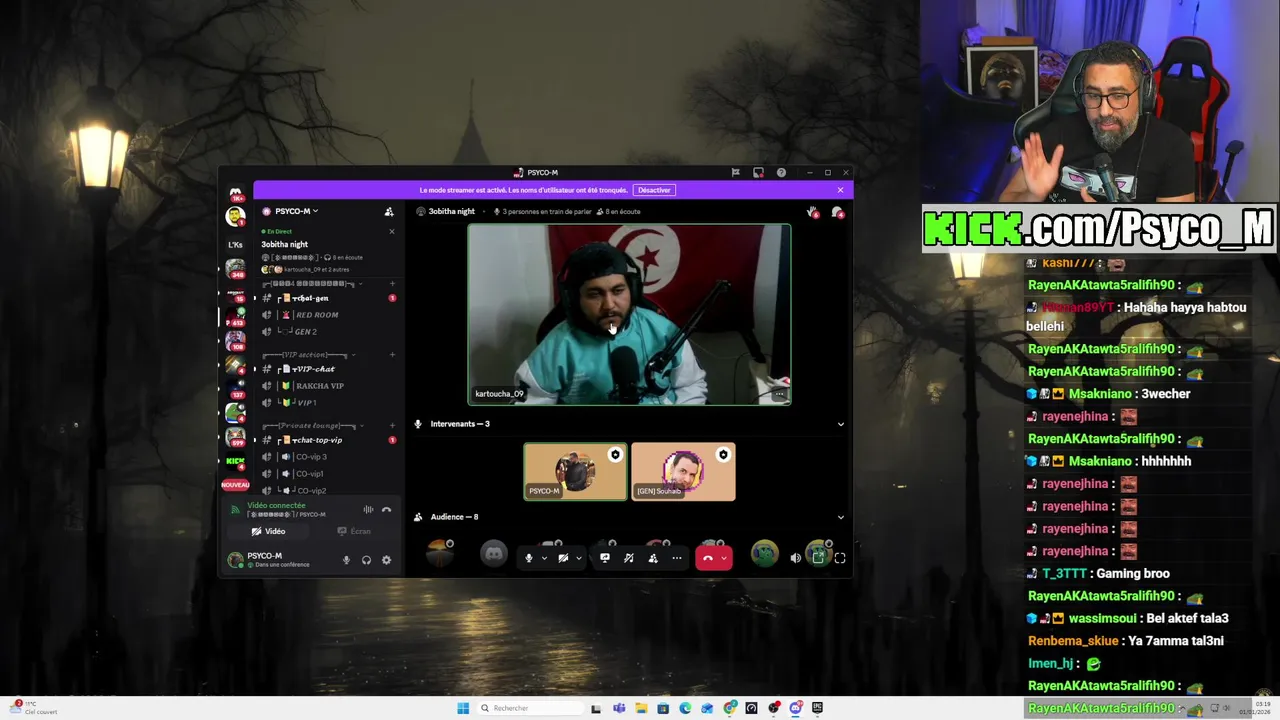Open raised hands requests icon
Viewport: 1280px width, 720px height.
pos(813,212)
